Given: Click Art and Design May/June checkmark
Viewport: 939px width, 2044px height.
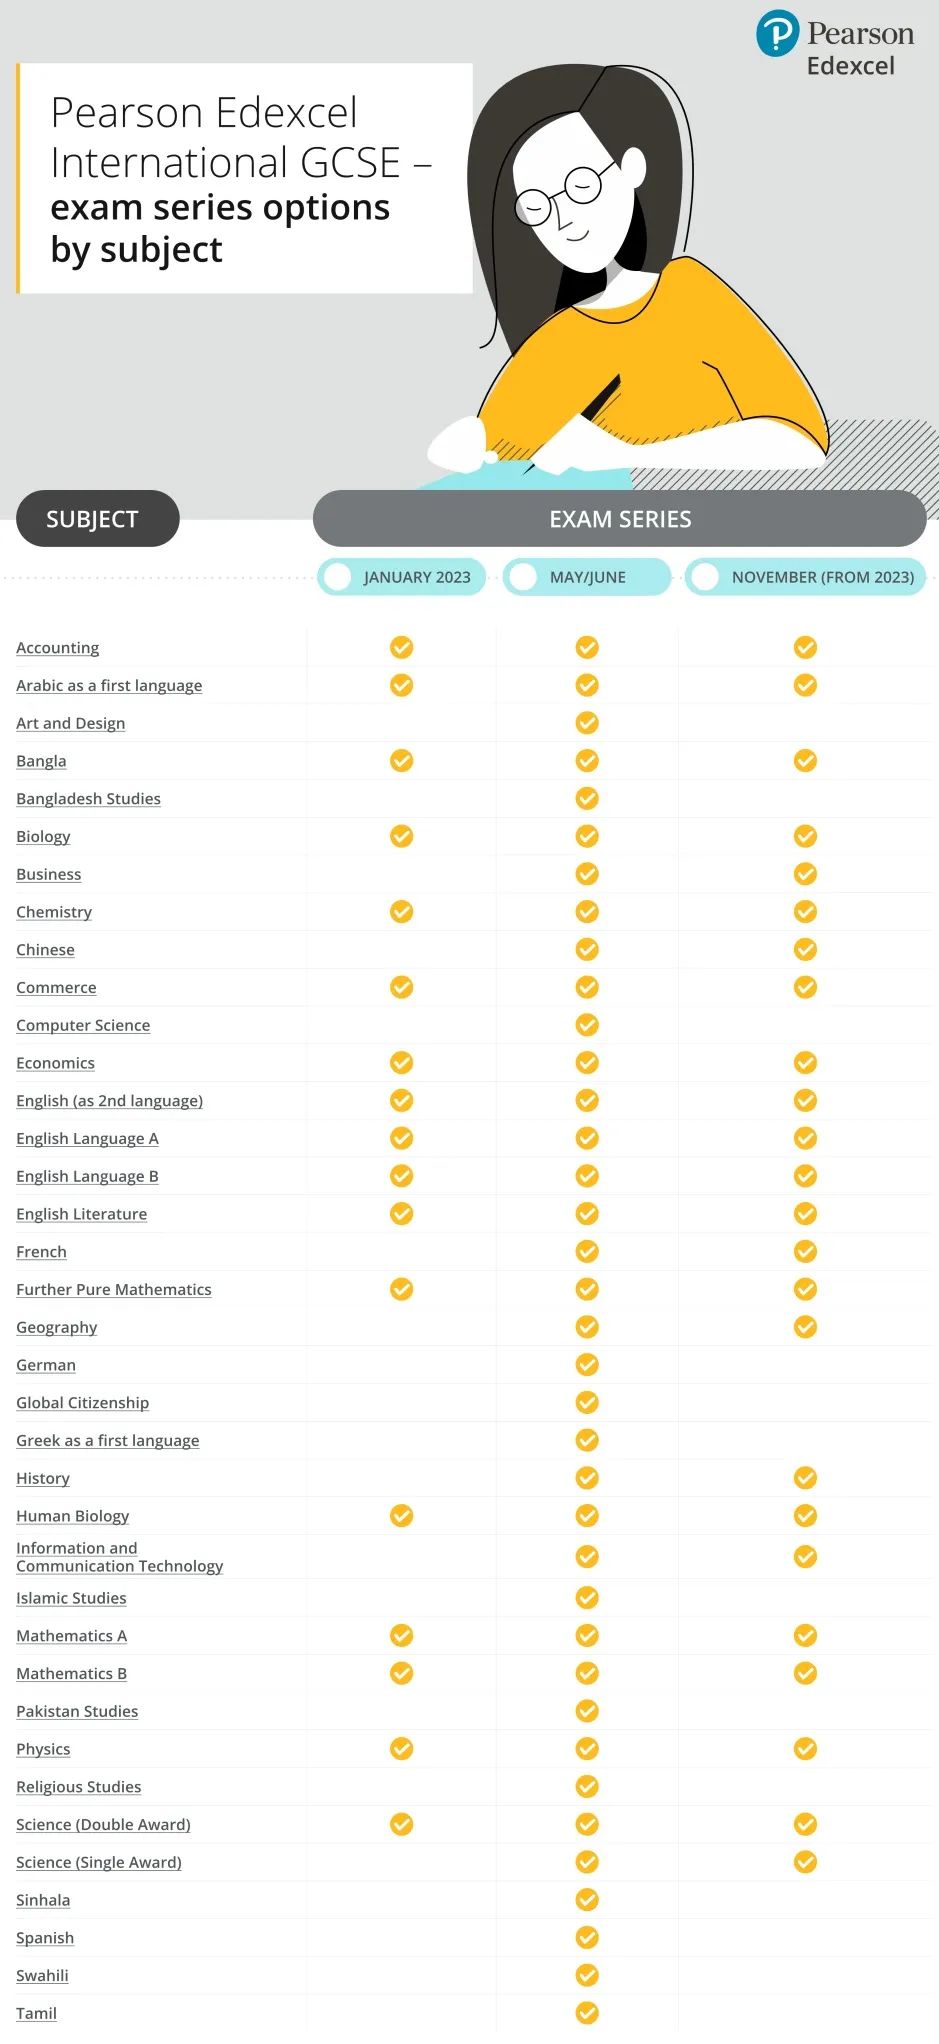Looking at the screenshot, I should pos(587,722).
